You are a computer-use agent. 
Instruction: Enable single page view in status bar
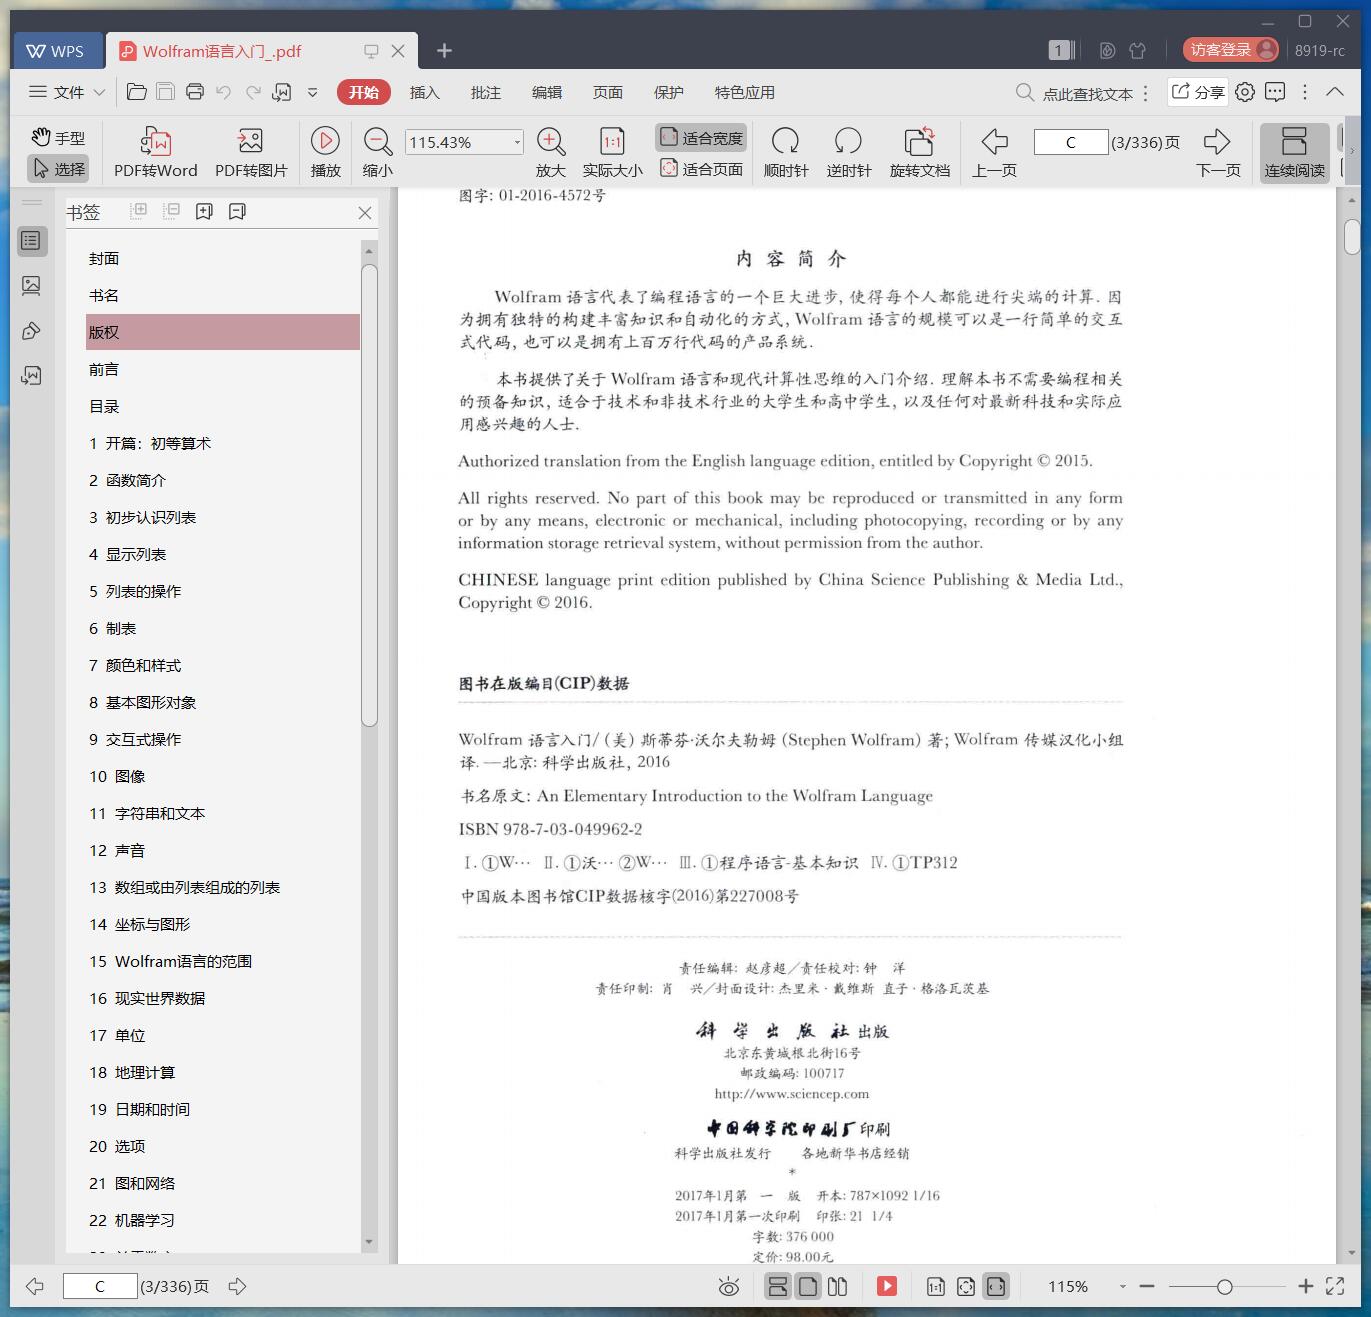coord(808,1287)
